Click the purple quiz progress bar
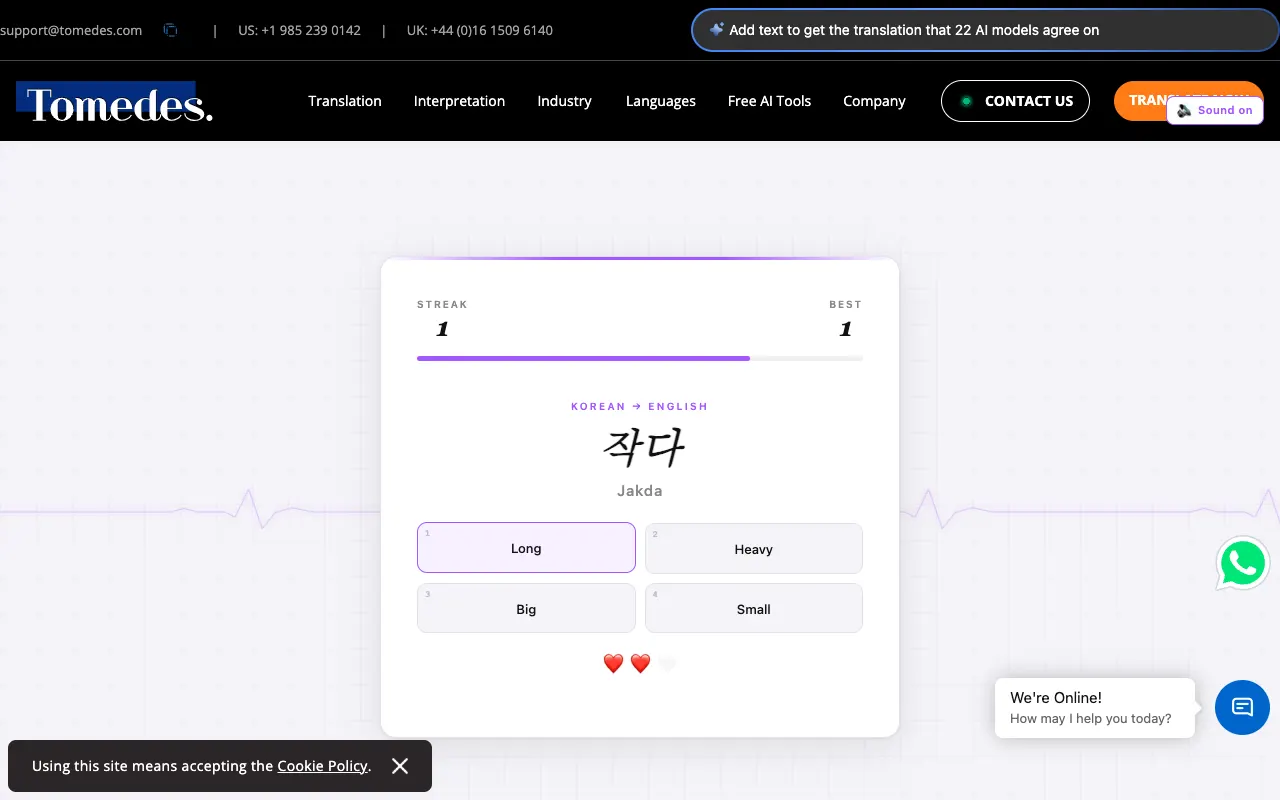Image resolution: width=1280 pixels, height=800 pixels. coord(640,358)
